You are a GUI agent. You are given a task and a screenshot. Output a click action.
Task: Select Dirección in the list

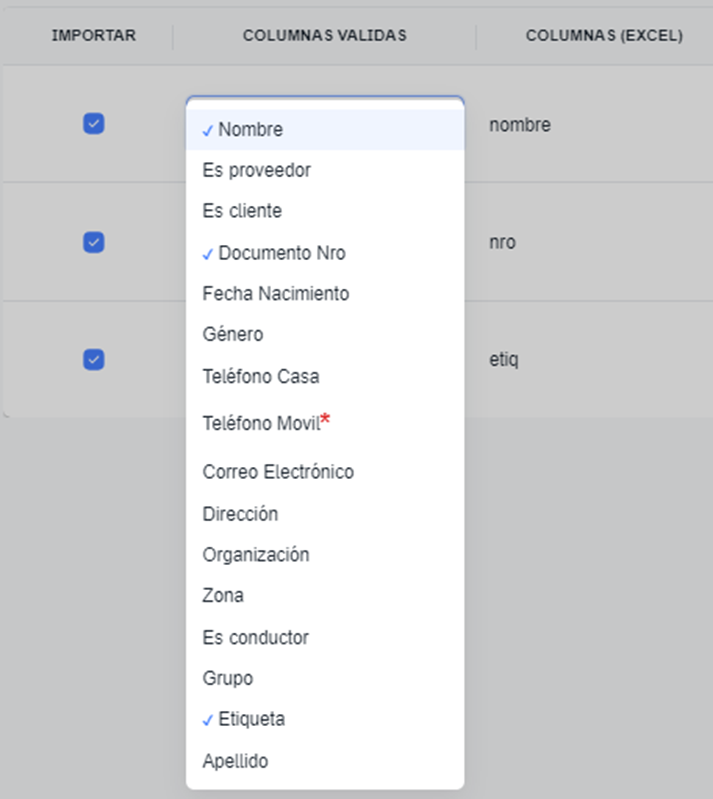coord(240,514)
